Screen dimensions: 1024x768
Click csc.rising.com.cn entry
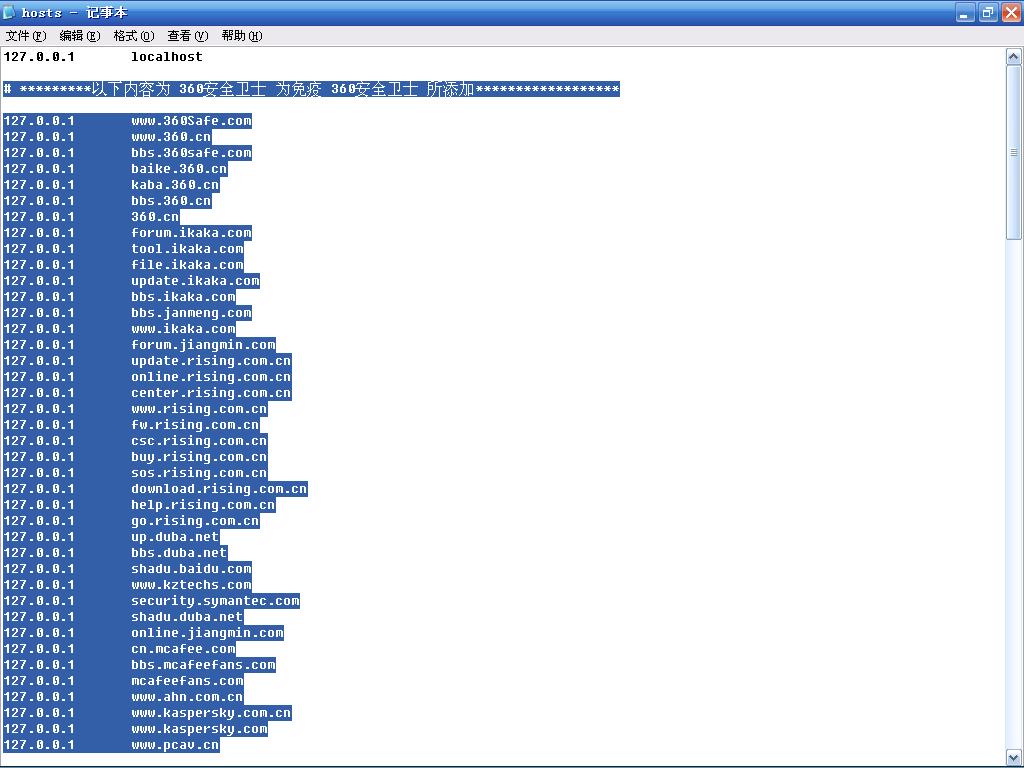point(199,441)
